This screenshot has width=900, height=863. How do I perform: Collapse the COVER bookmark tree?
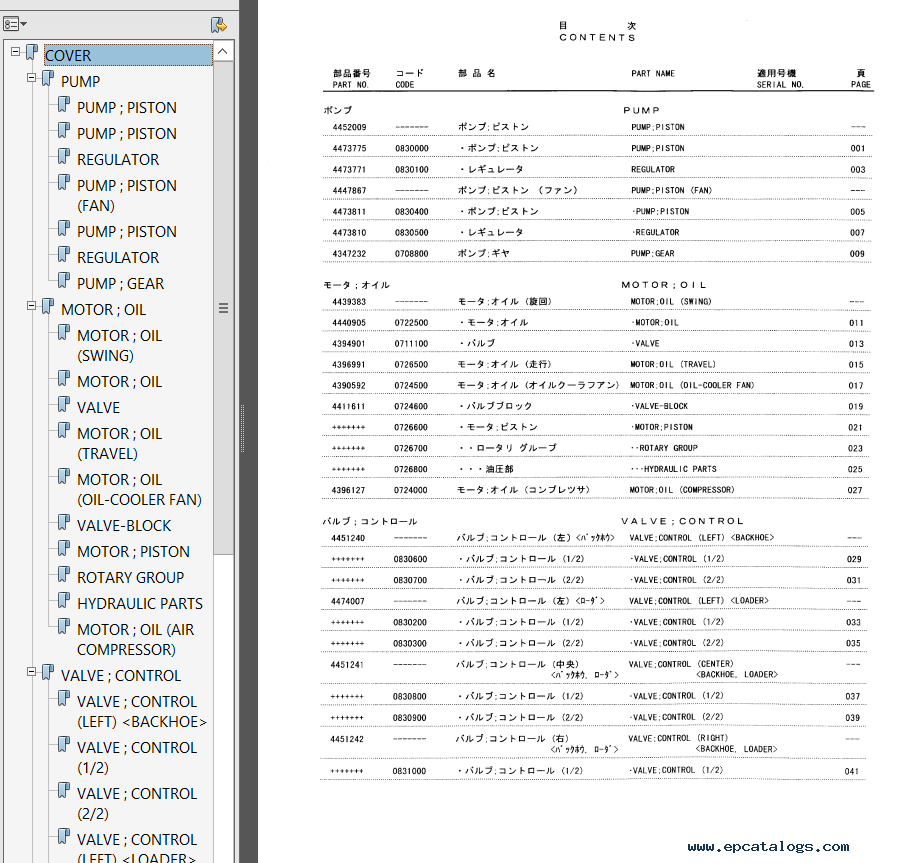pos(15,52)
